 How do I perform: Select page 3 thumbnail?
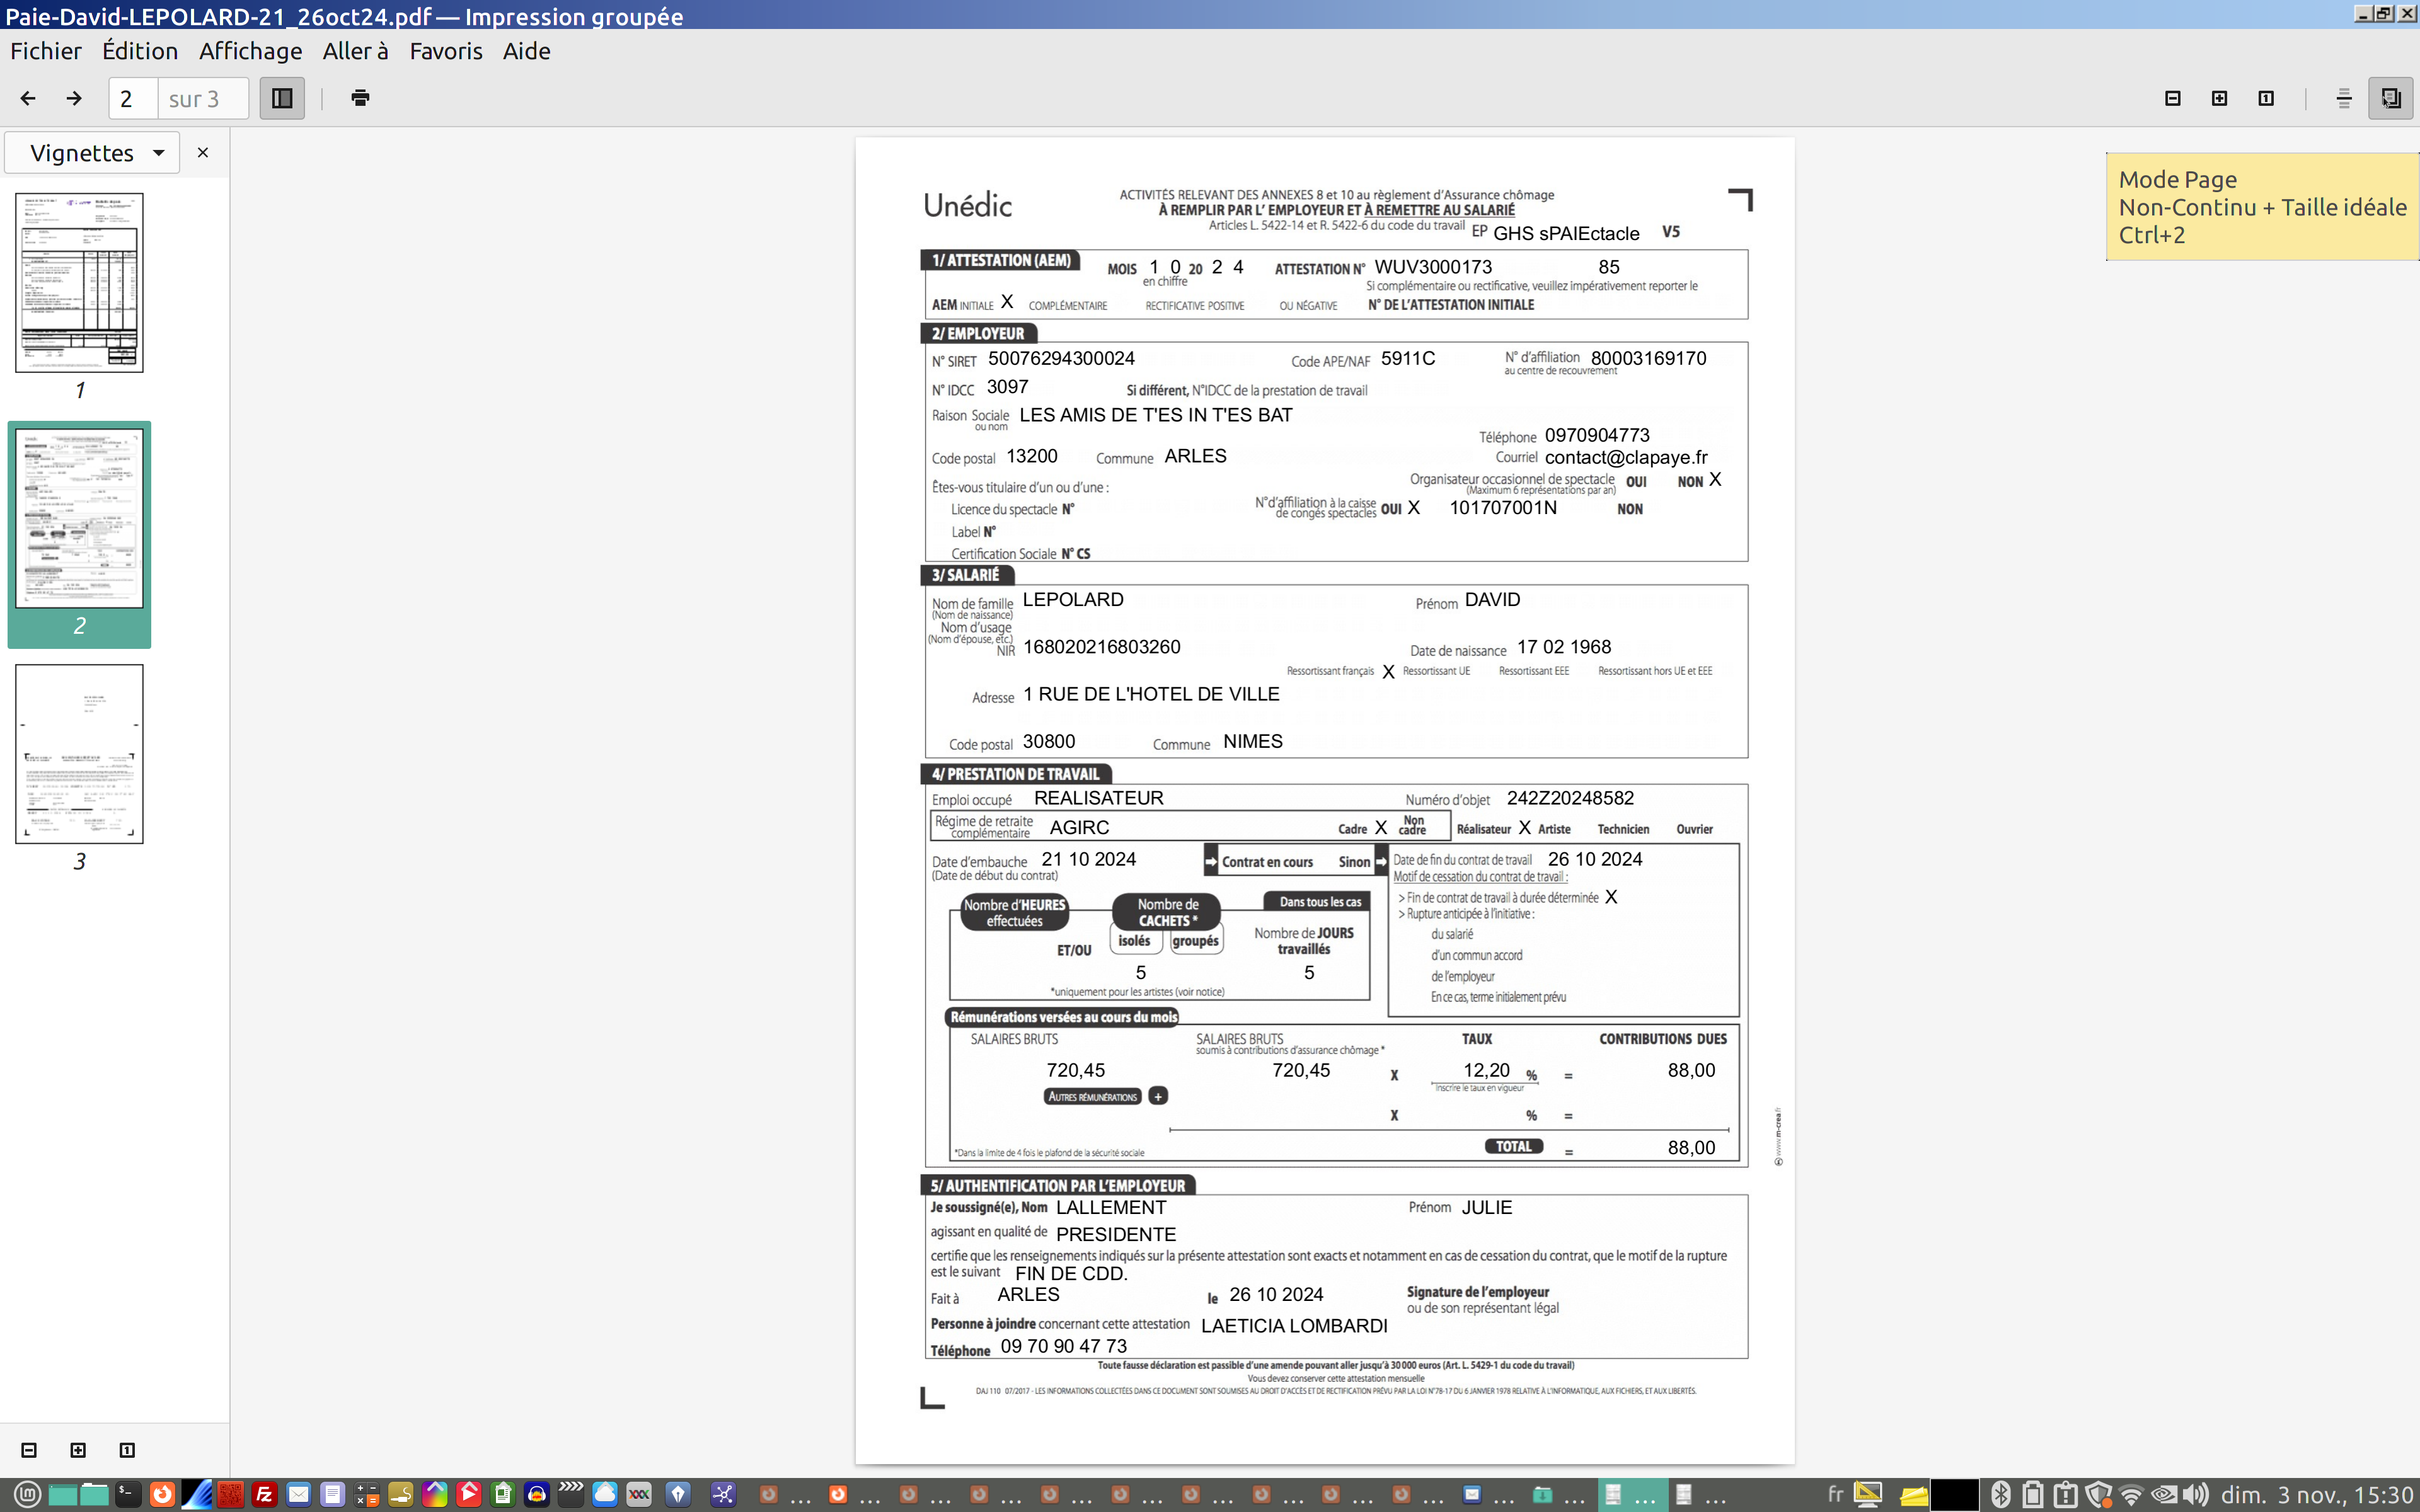coord(79,754)
